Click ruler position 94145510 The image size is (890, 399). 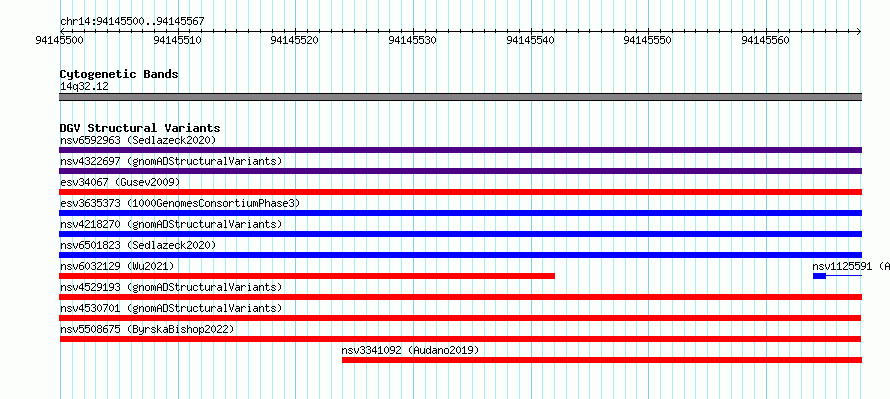tap(178, 40)
